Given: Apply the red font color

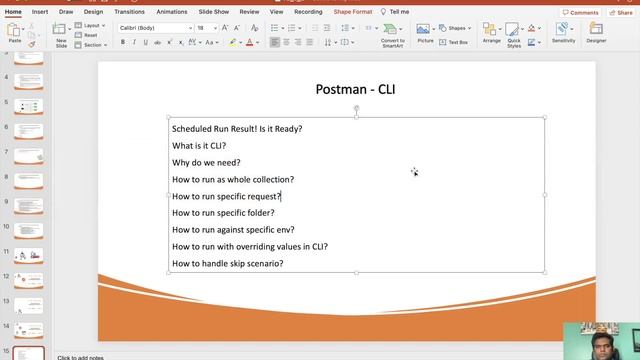Looking at the screenshot, I should 249,42.
